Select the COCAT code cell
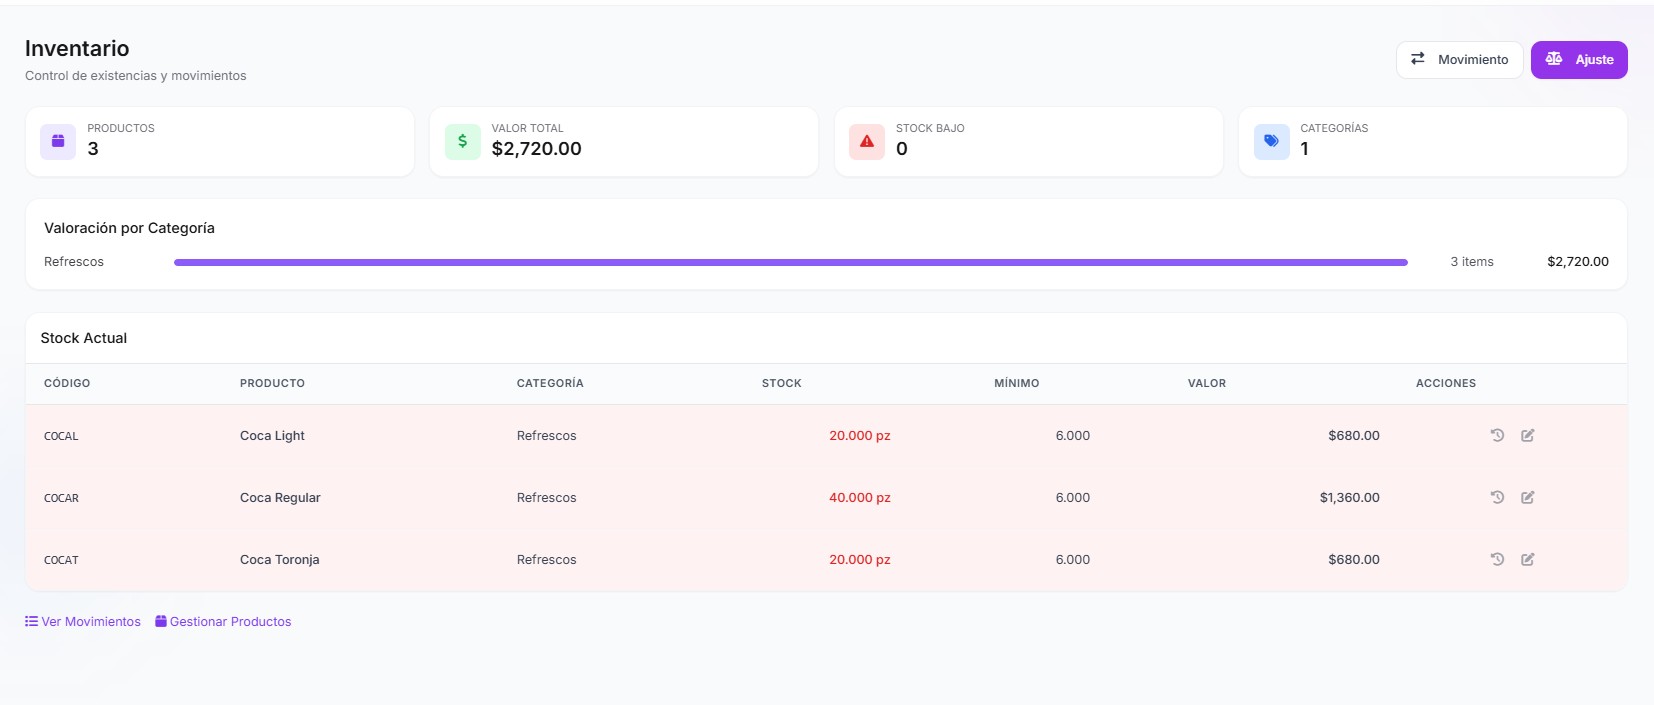Image resolution: width=1654 pixels, height=705 pixels. (x=61, y=560)
